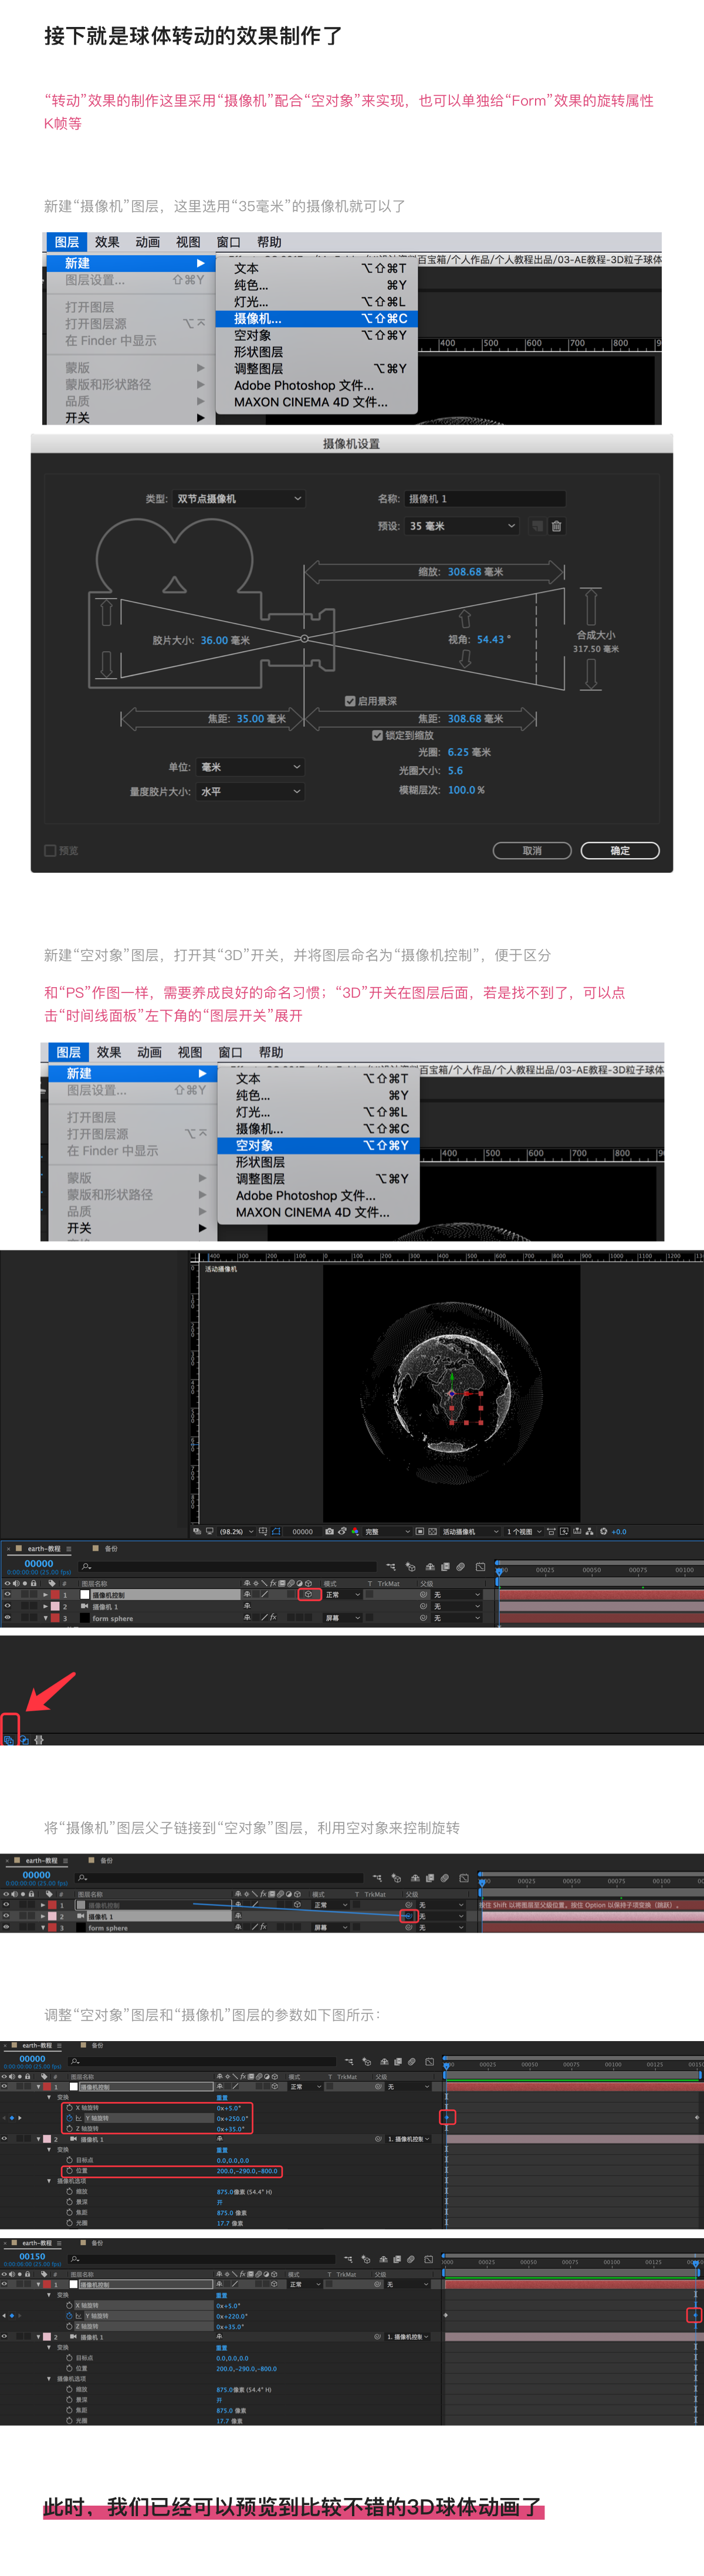Click the 取消 button in camera settings
This screenshot has height=2576, width=704.
(x=532, y=850)
